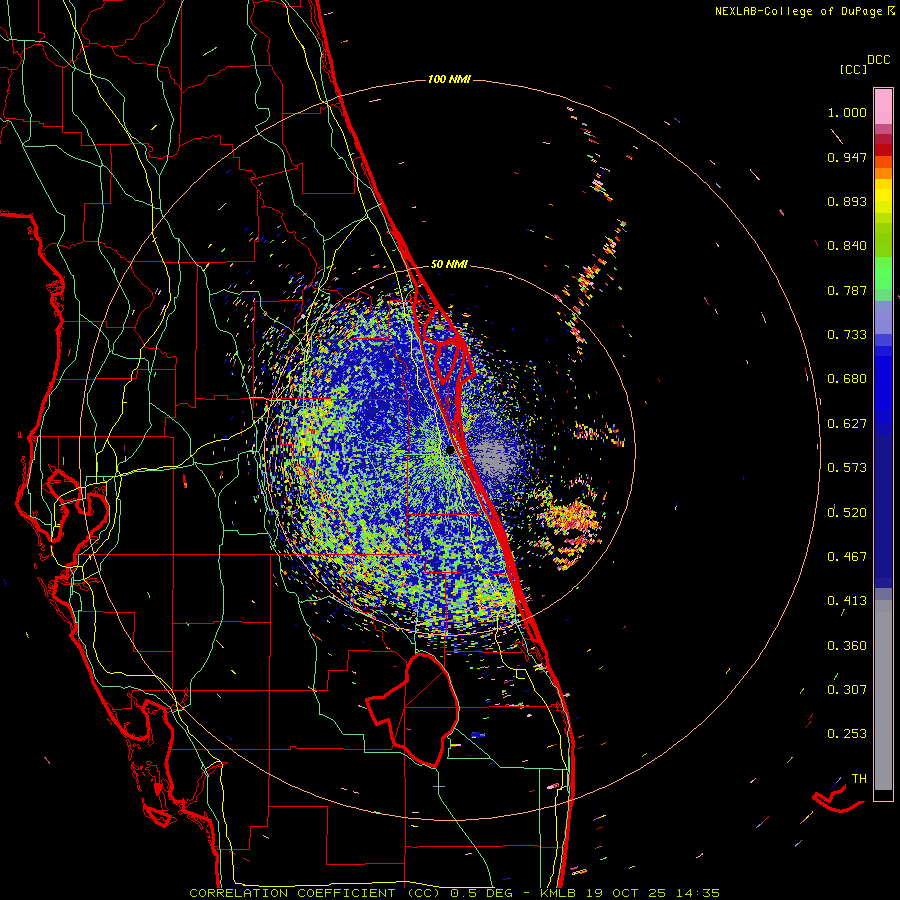Click the 1.000 value on the color scale
The width and height of the screenshot is (900, 900).
[x=847, y=112]
